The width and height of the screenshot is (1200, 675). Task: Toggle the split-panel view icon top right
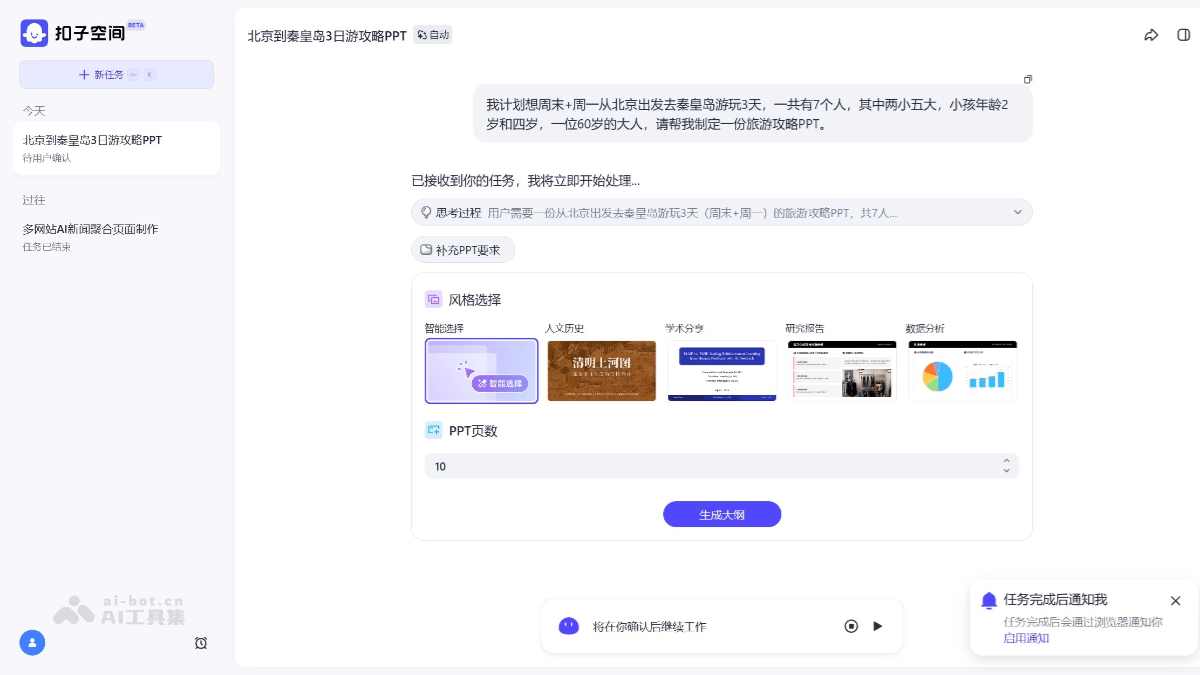point(1182,33)
